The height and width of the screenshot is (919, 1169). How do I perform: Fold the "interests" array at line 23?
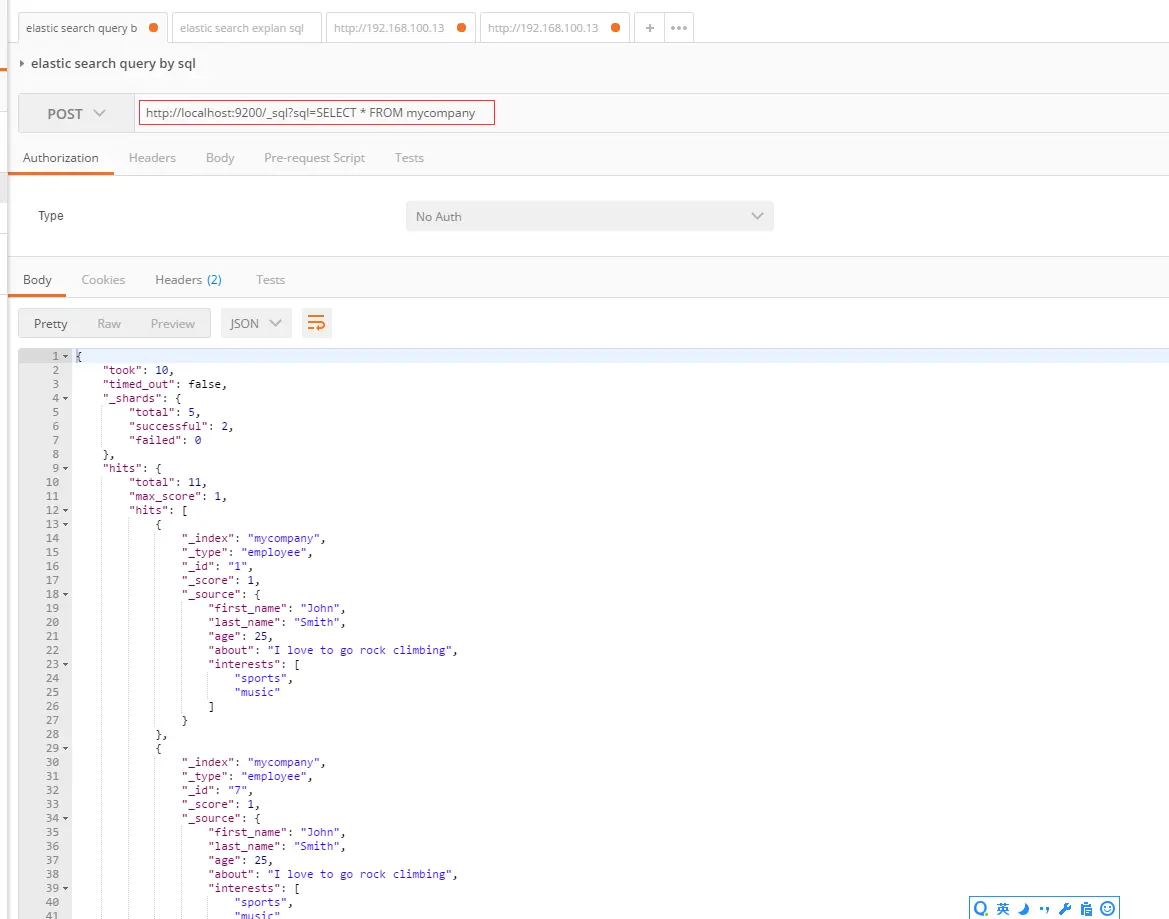[x=66, y=665]
